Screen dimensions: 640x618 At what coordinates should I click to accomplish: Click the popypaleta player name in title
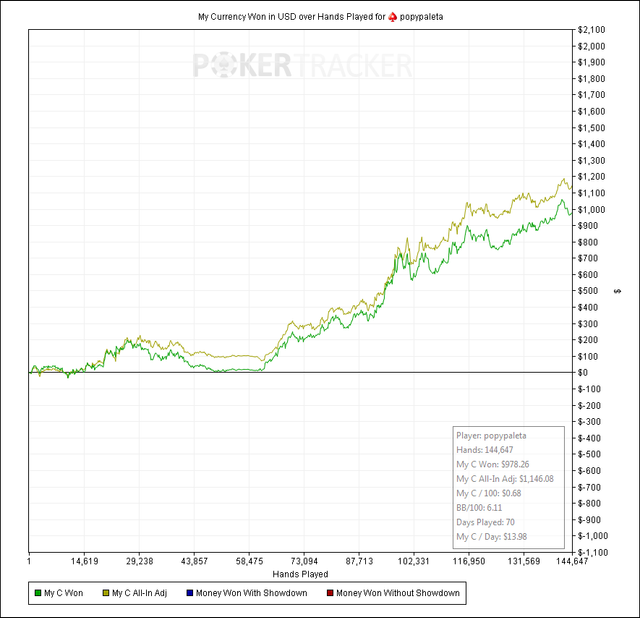421,17
